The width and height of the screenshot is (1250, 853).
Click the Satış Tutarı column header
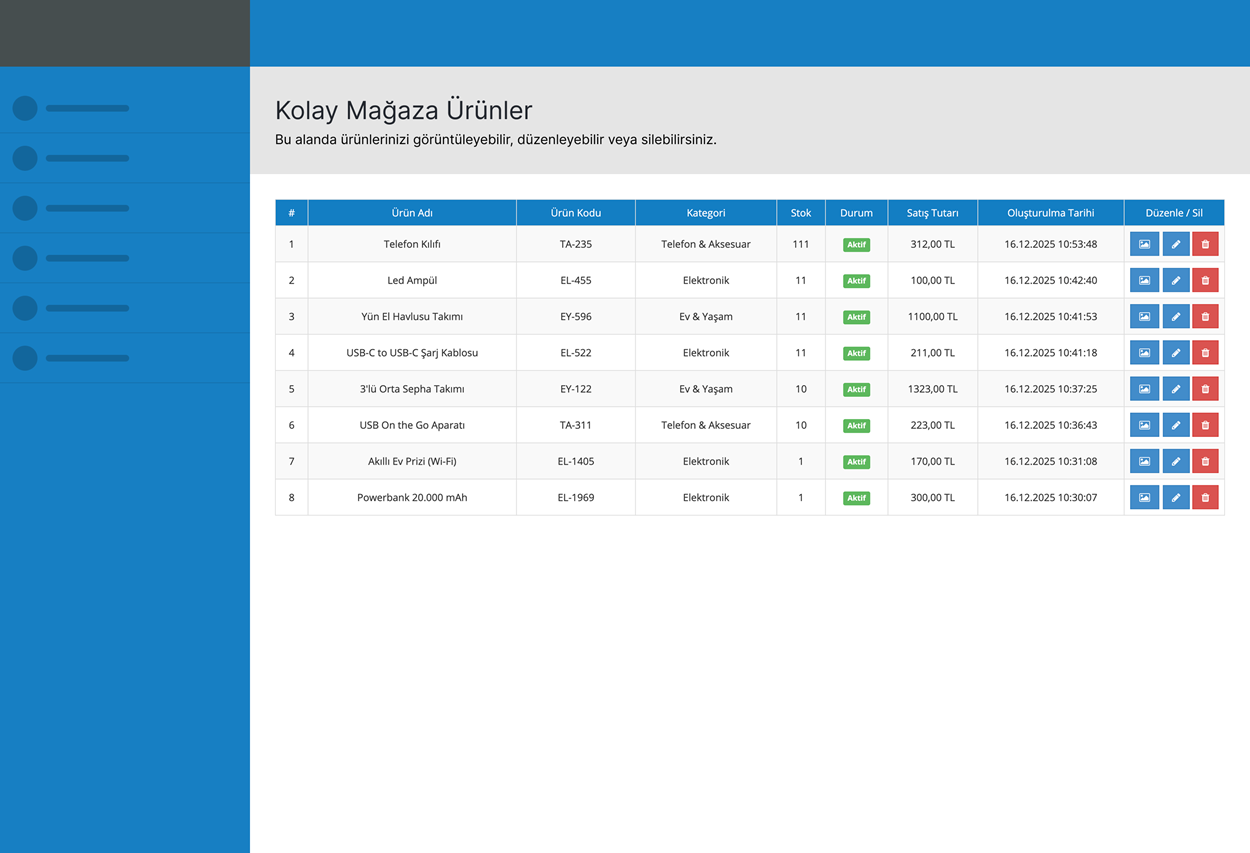[932, 213]
